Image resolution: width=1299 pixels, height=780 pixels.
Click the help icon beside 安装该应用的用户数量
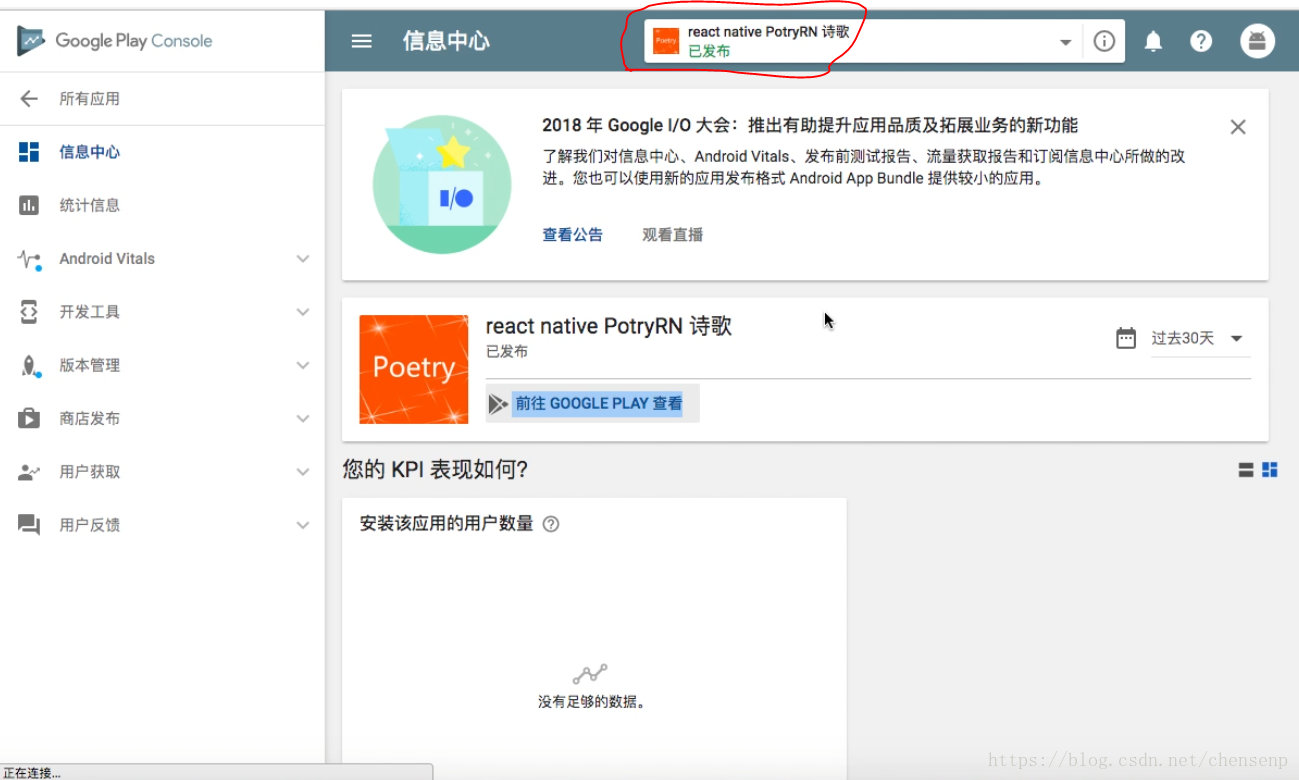pyautogui.click(x=550, y=524)
